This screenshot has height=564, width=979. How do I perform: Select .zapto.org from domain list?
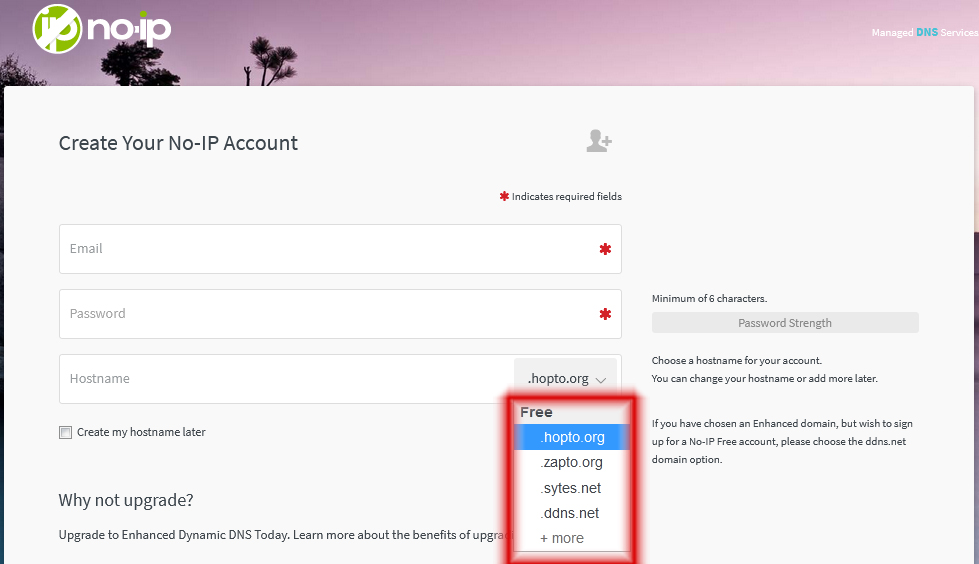pos(572,462)
